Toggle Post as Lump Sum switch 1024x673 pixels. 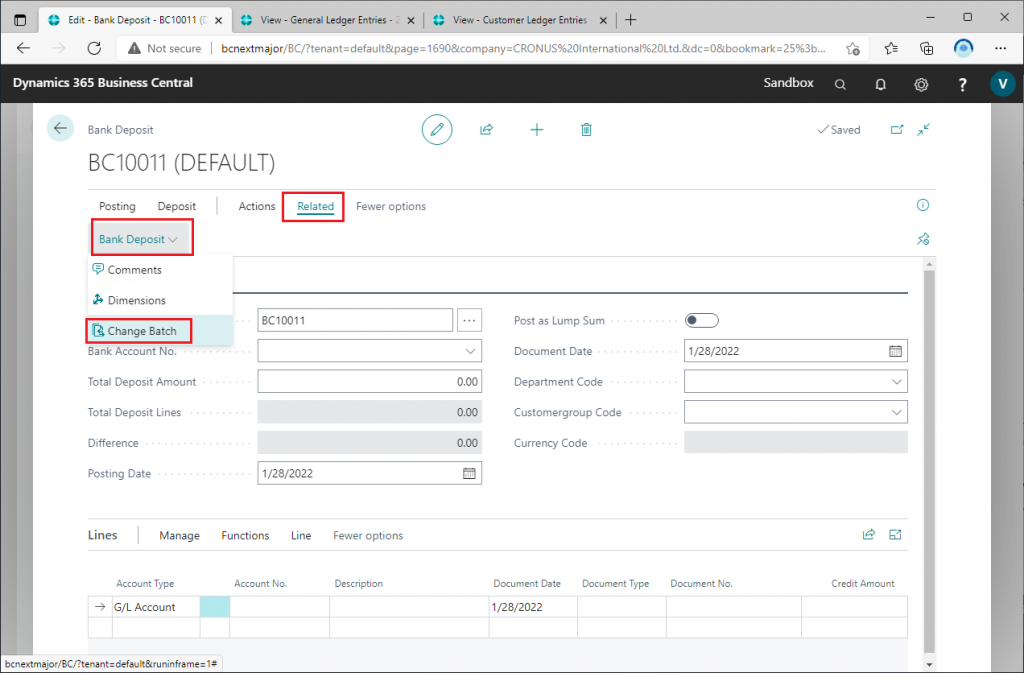[x=701, y=321]
